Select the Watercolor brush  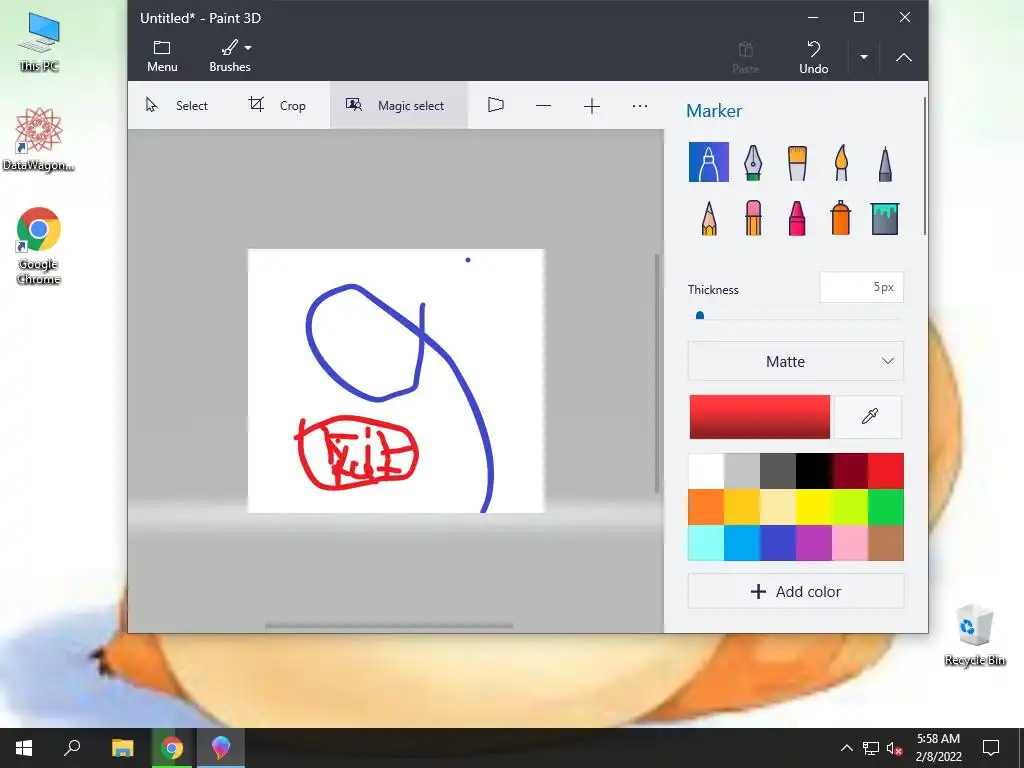coord(841,162)
